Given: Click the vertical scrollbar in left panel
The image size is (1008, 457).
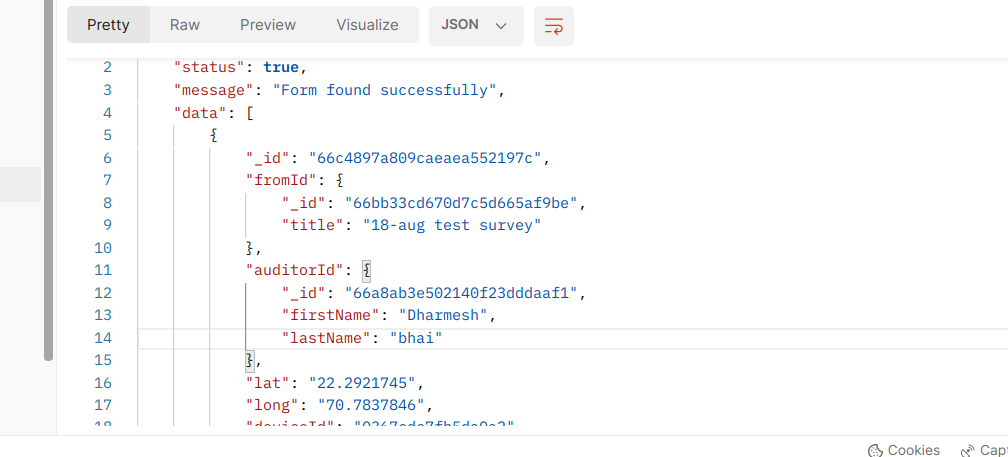Looking at the screenshot, I should (x=48, y=180).
